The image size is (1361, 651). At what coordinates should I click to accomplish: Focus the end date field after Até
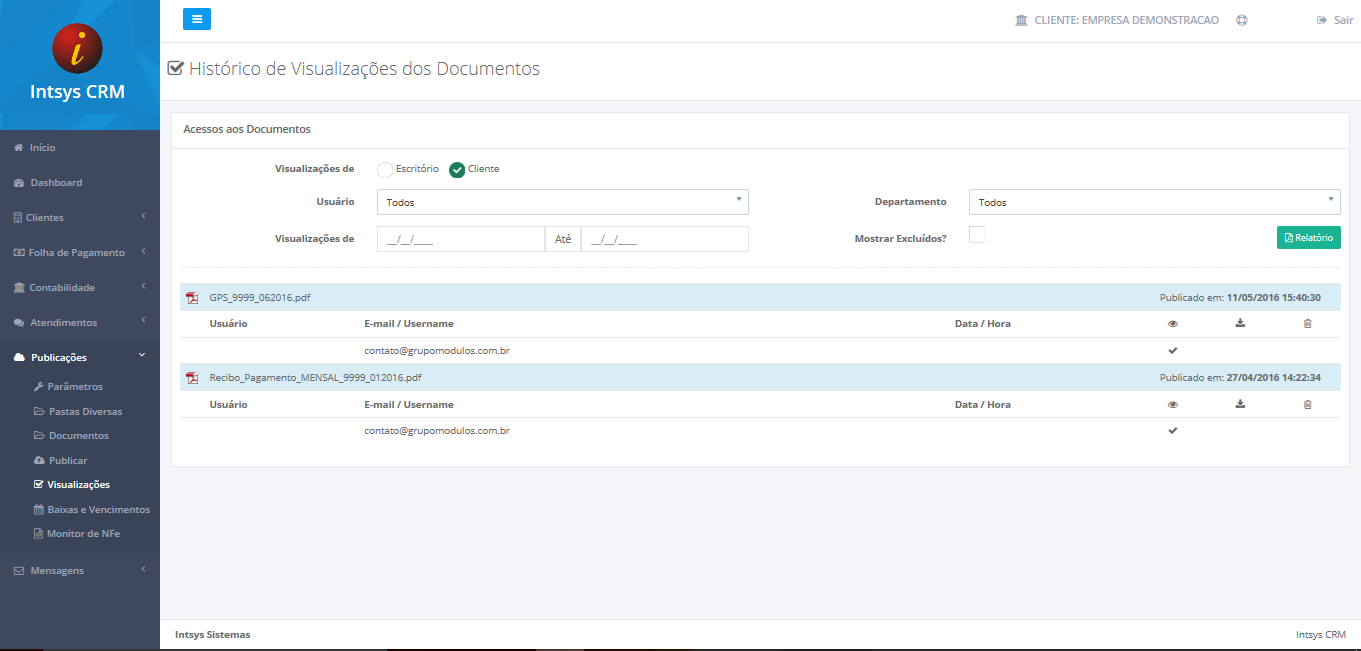pyautogui.click(x=665, y=239)
